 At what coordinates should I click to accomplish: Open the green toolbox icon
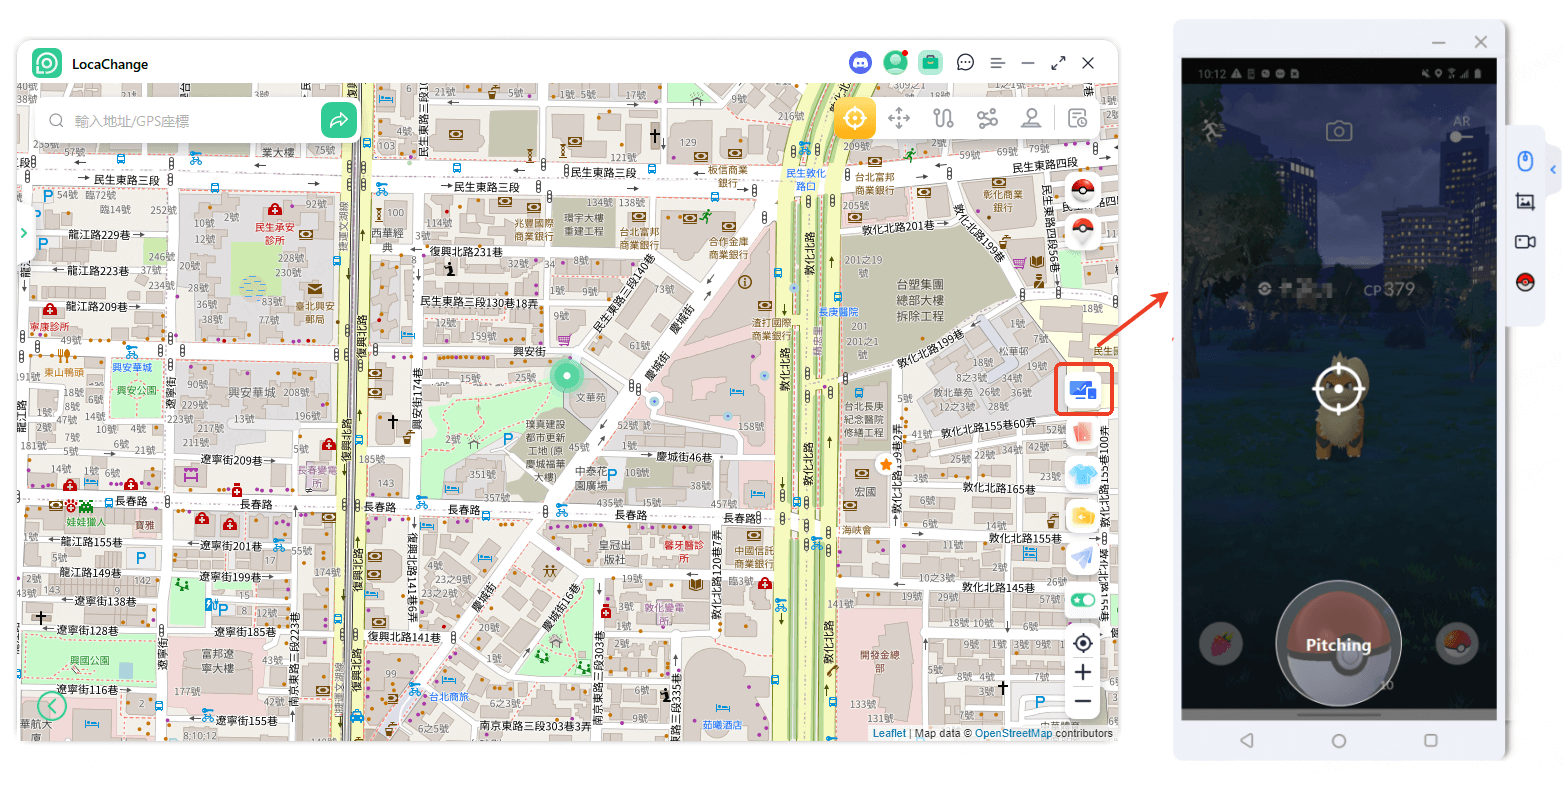930,63
